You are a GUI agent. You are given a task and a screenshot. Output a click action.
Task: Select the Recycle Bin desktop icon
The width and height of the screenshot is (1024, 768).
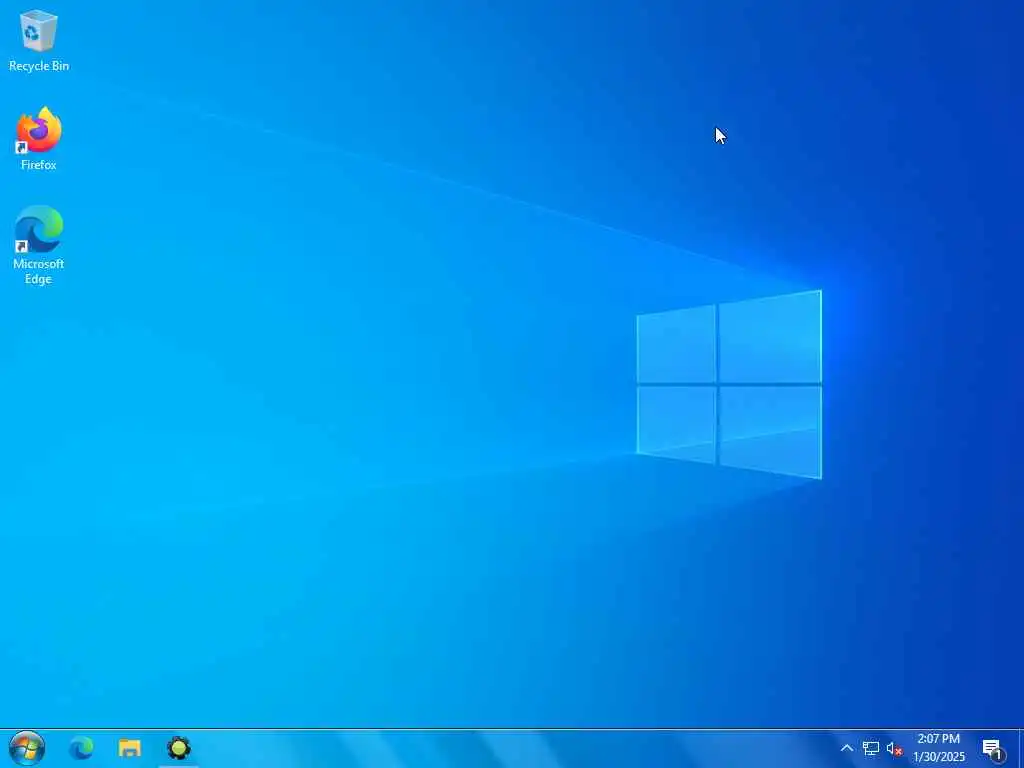click(x=39, y=40)
